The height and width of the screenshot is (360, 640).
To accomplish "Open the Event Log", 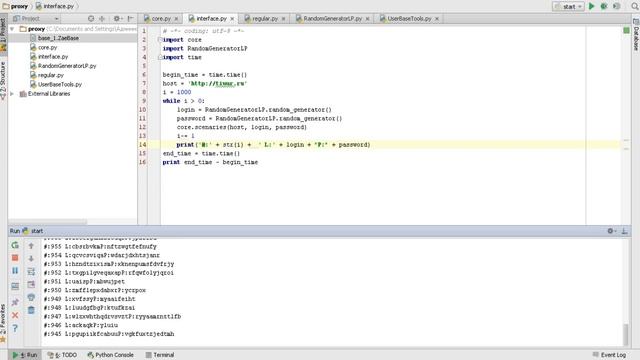I will tap(609, 355).
